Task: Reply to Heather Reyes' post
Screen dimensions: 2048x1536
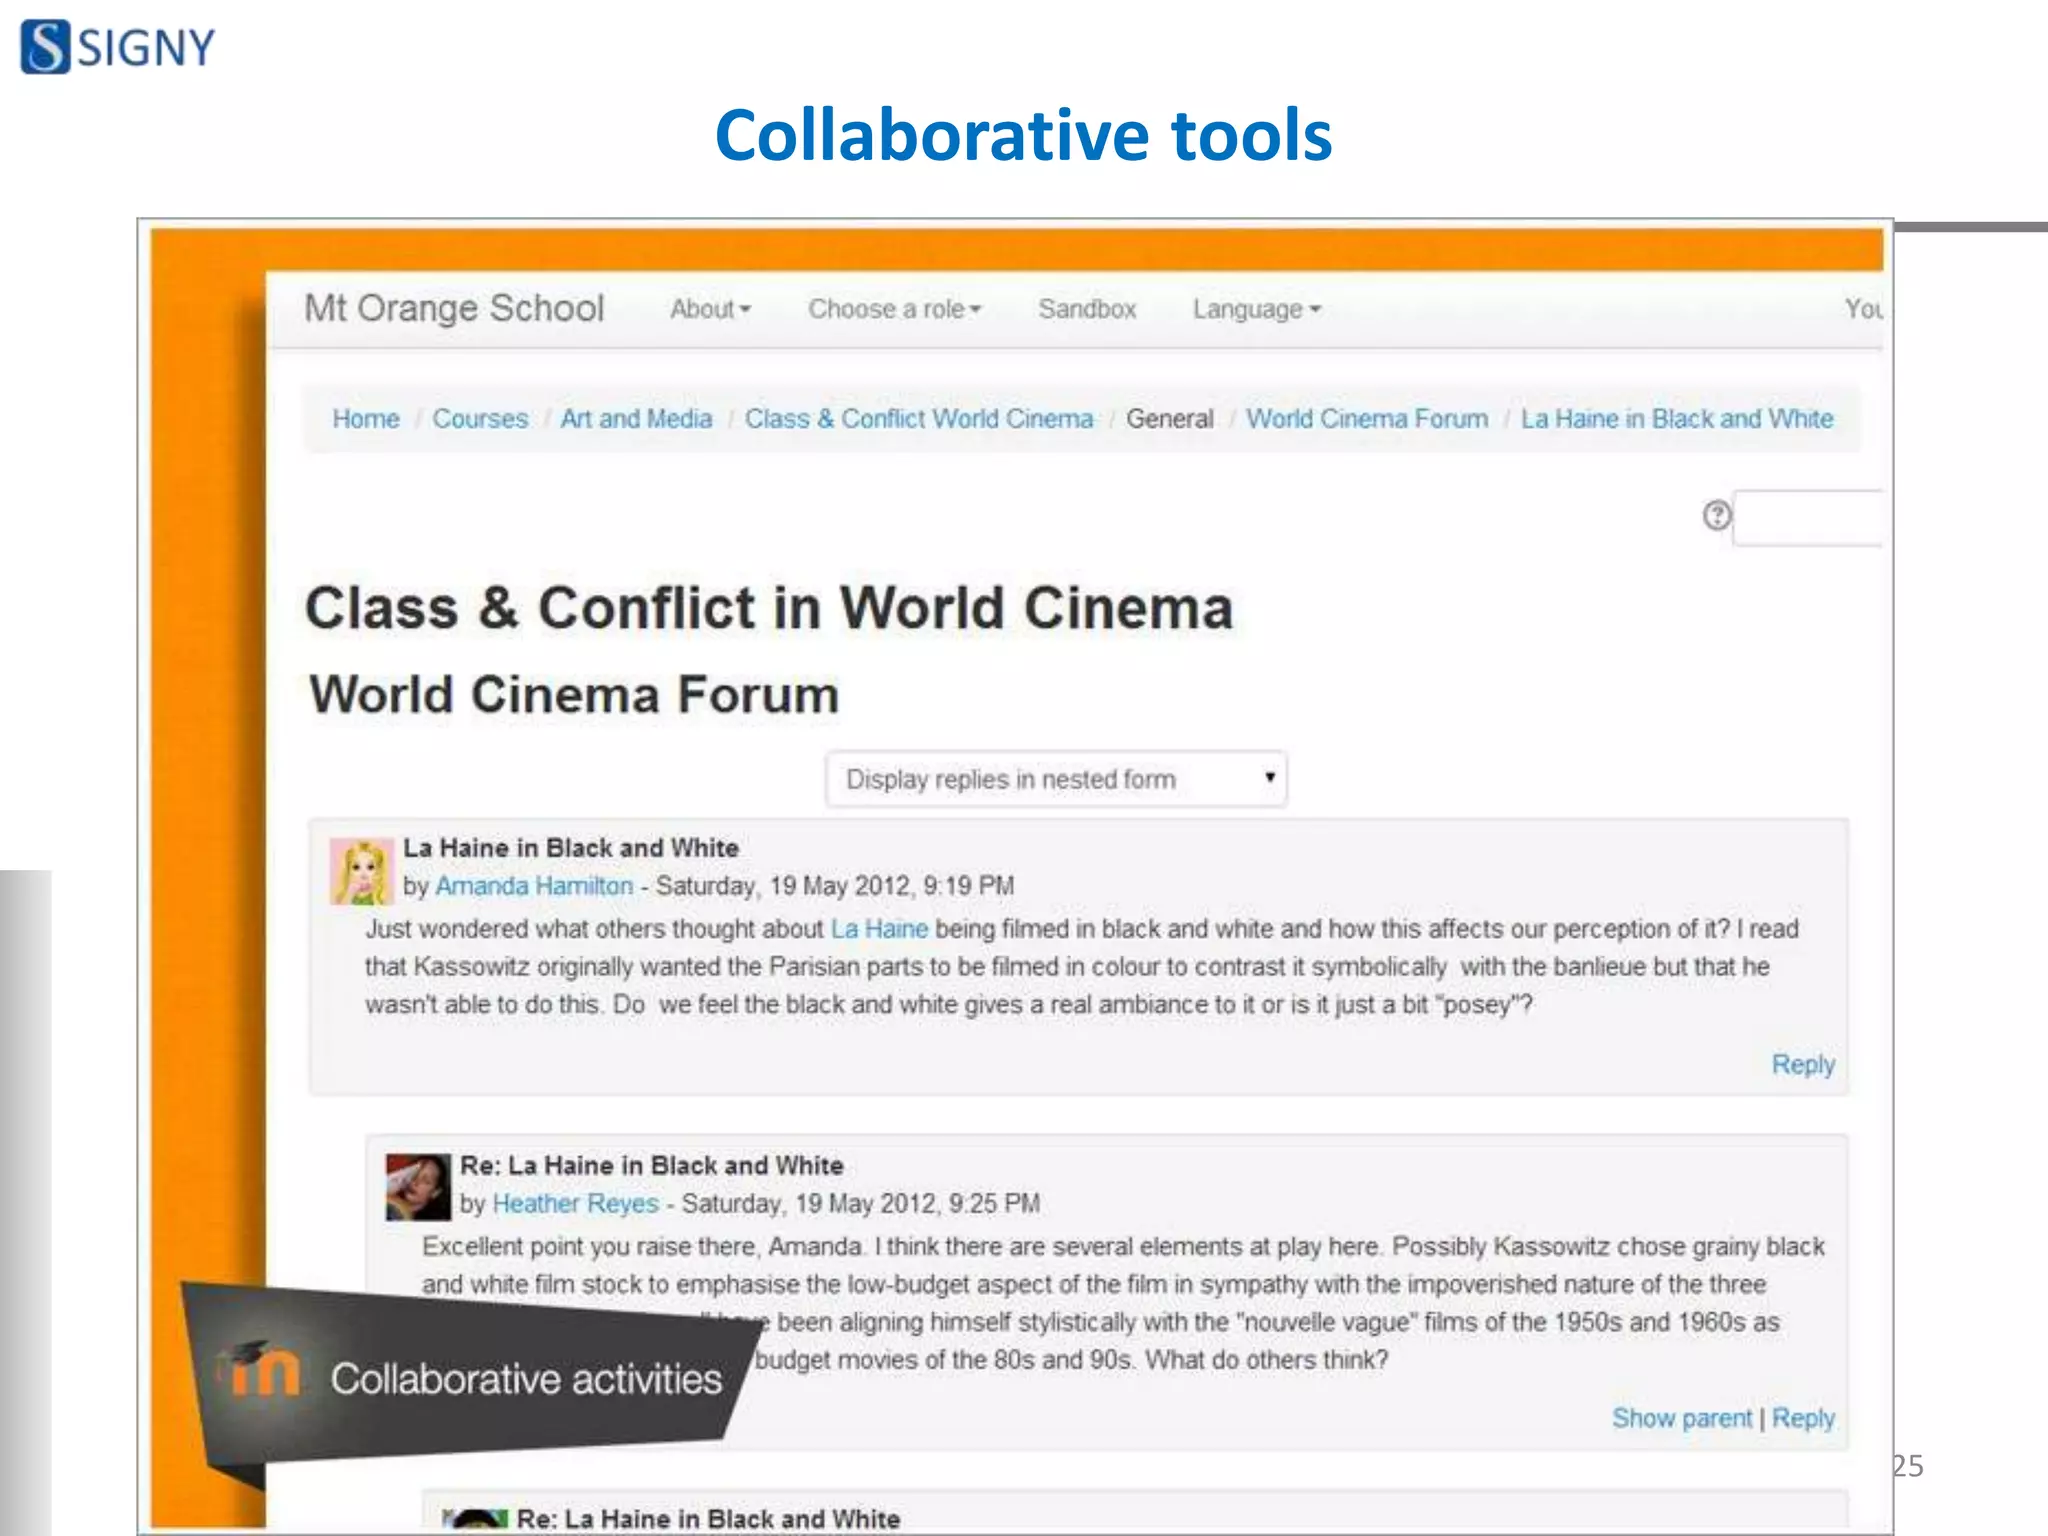Action: pos(1803,1418)
